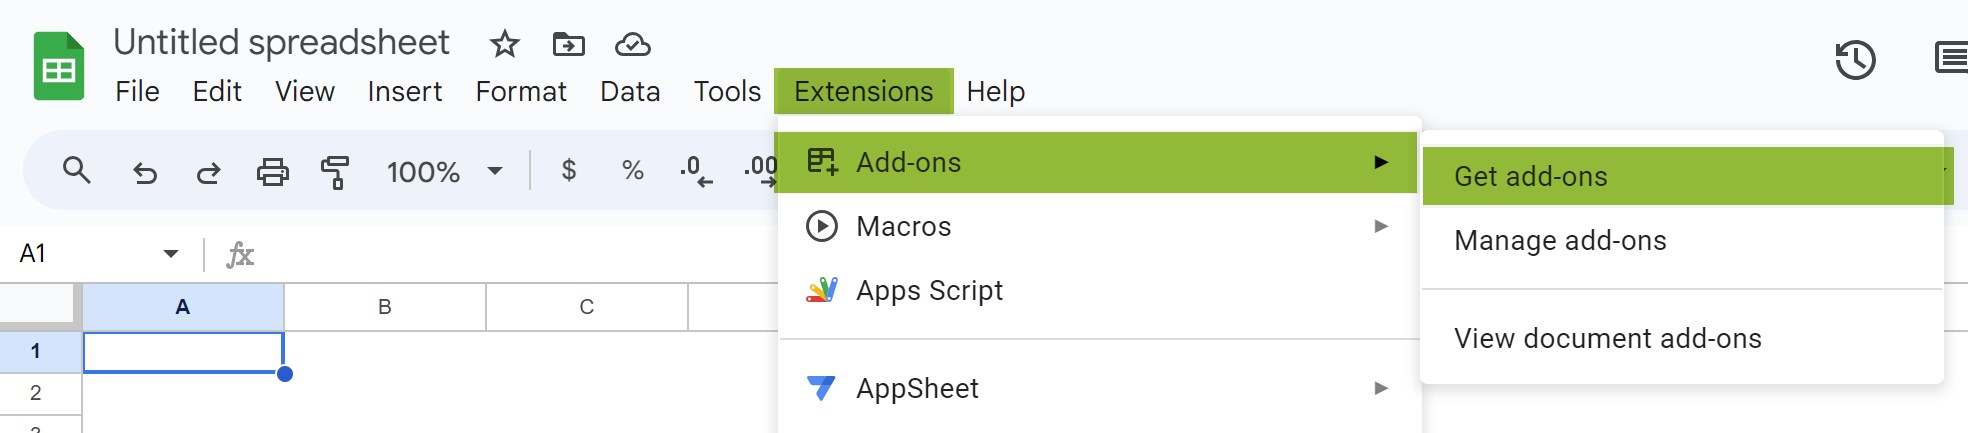Check the cloud document status icon

[632, 44]
